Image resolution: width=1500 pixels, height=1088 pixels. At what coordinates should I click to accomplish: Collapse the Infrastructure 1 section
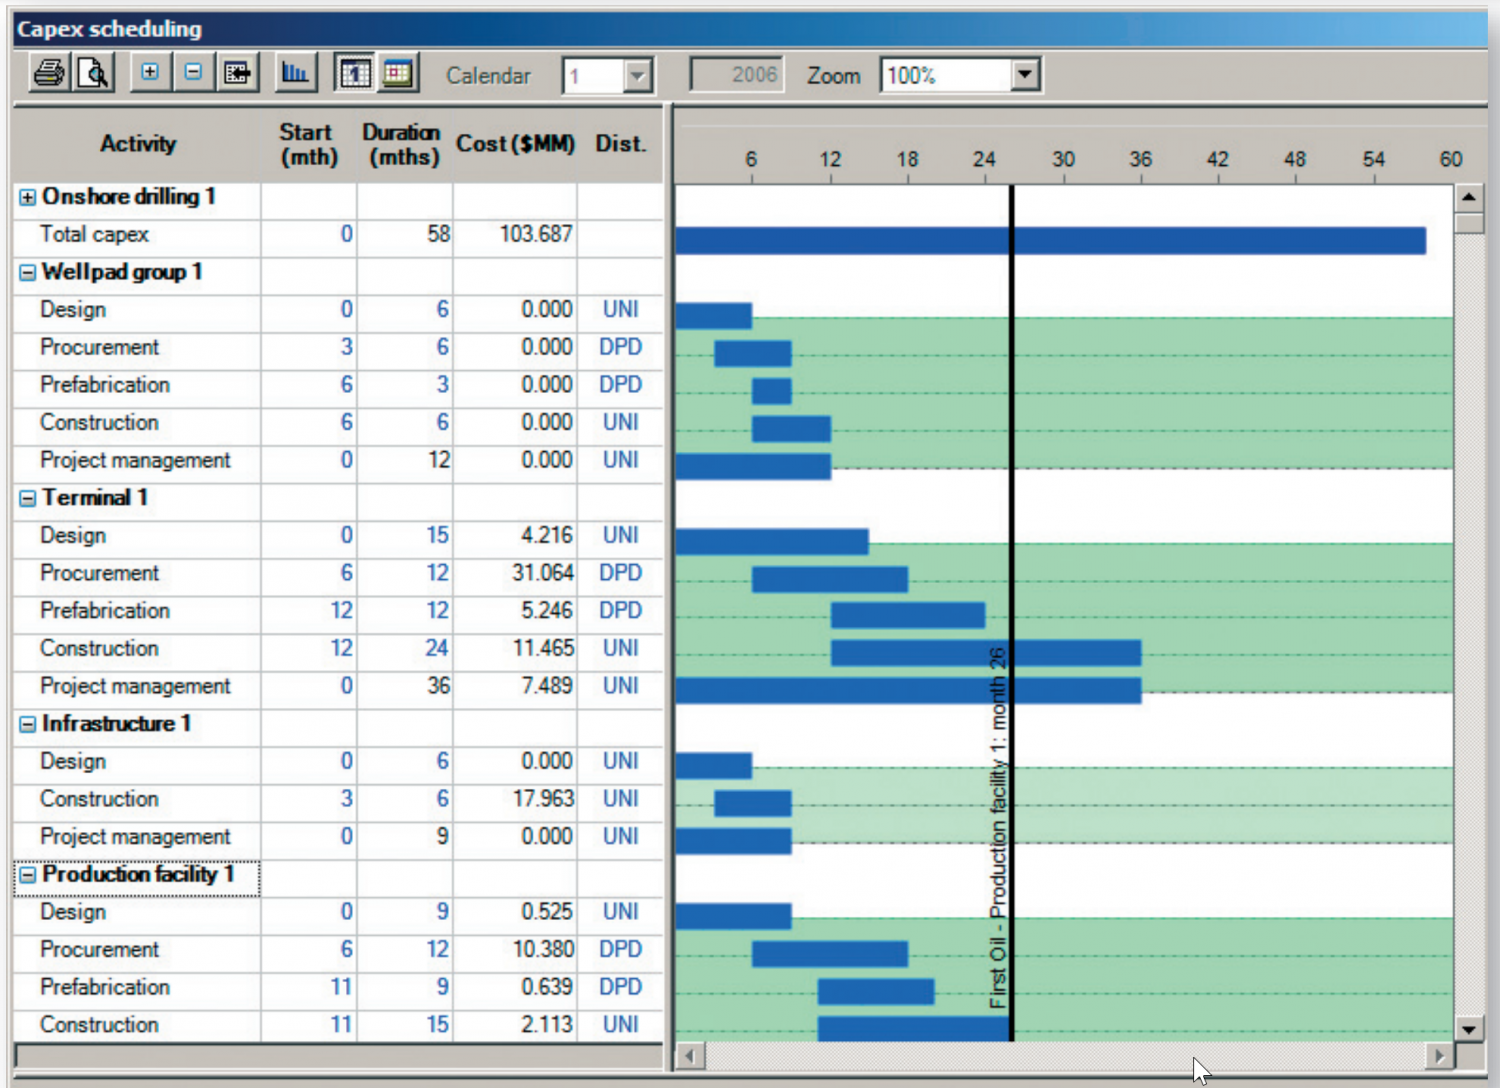27,725
